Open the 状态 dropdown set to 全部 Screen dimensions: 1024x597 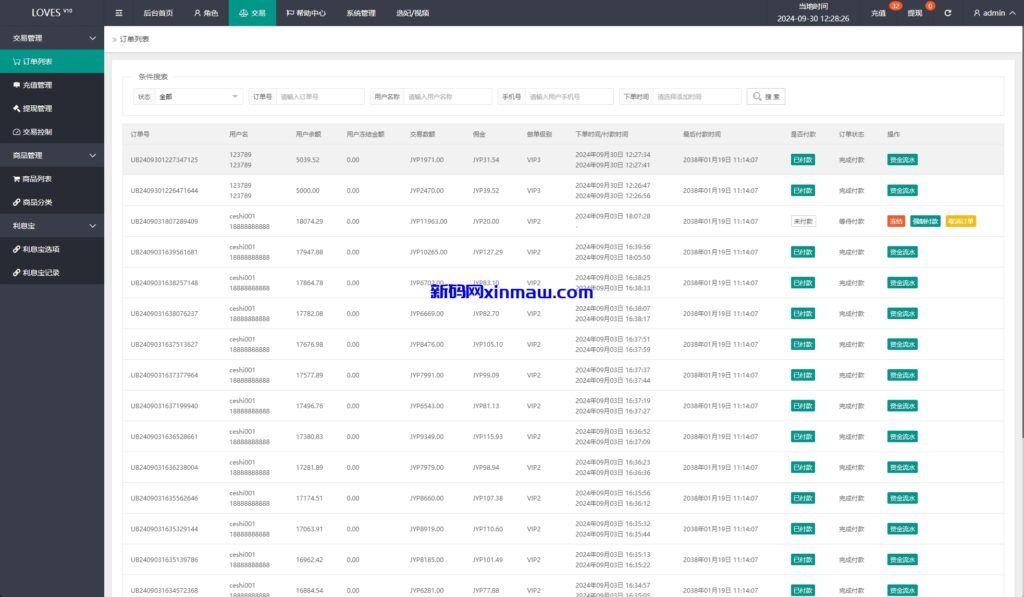[x=199, y=97]
